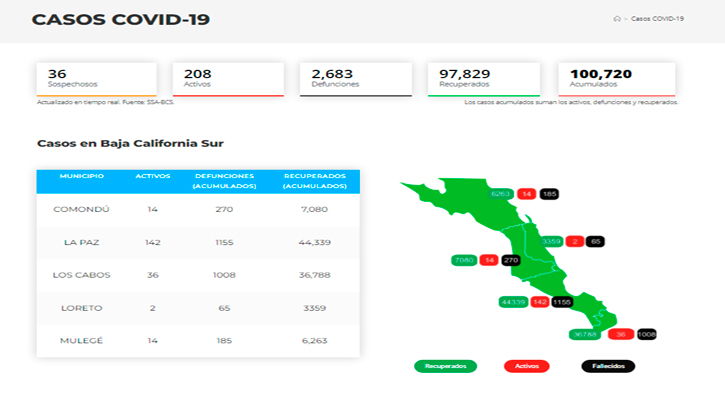Click red 36 badge on the map
Viewport: 725px width, 400px height.
pos(621,334)
